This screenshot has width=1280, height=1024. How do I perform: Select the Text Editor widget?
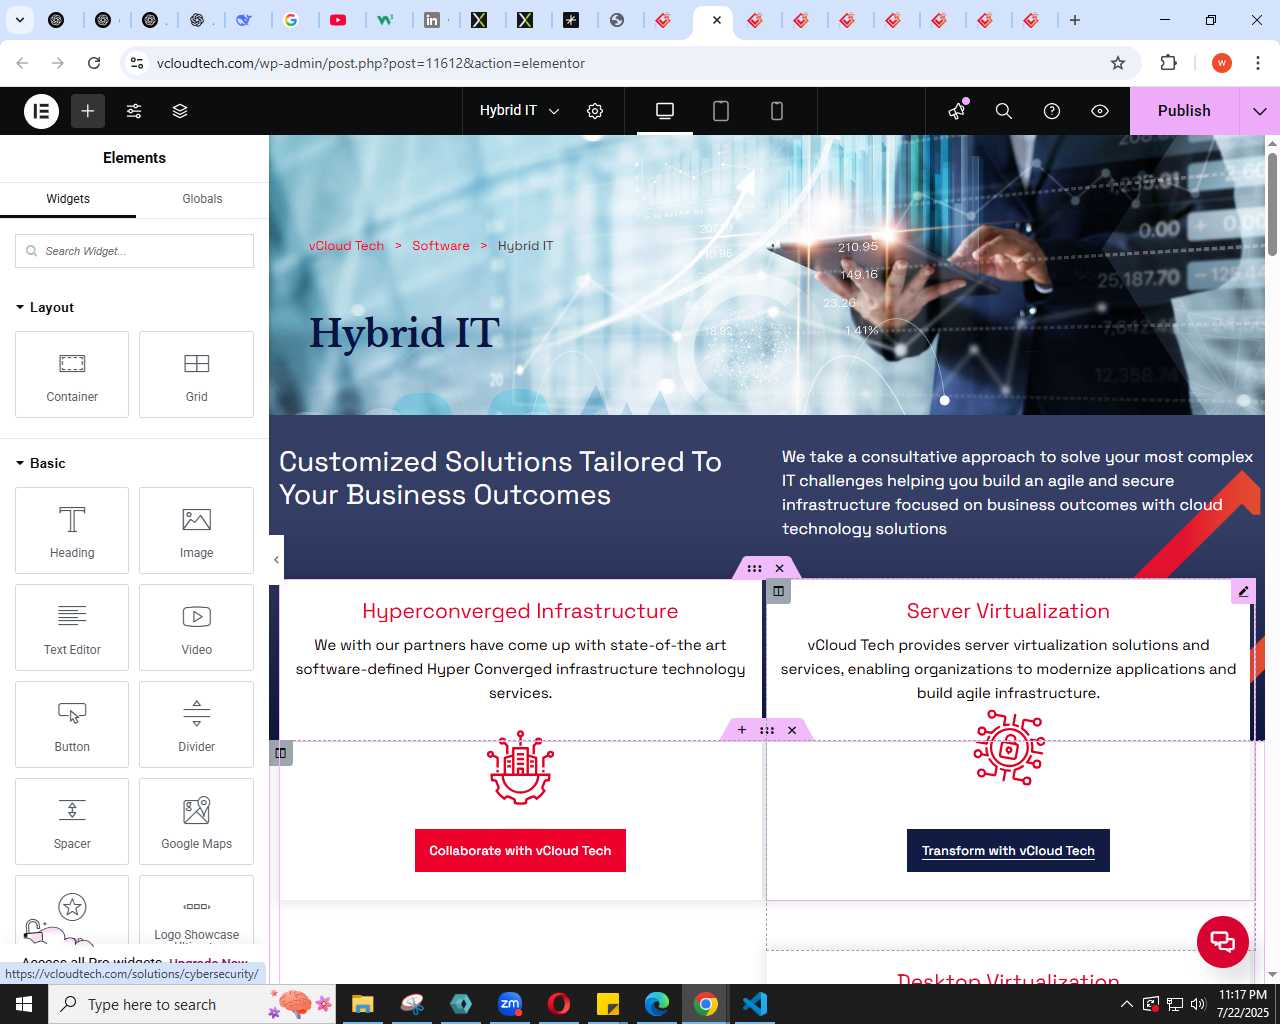click(x=72, y=627)
